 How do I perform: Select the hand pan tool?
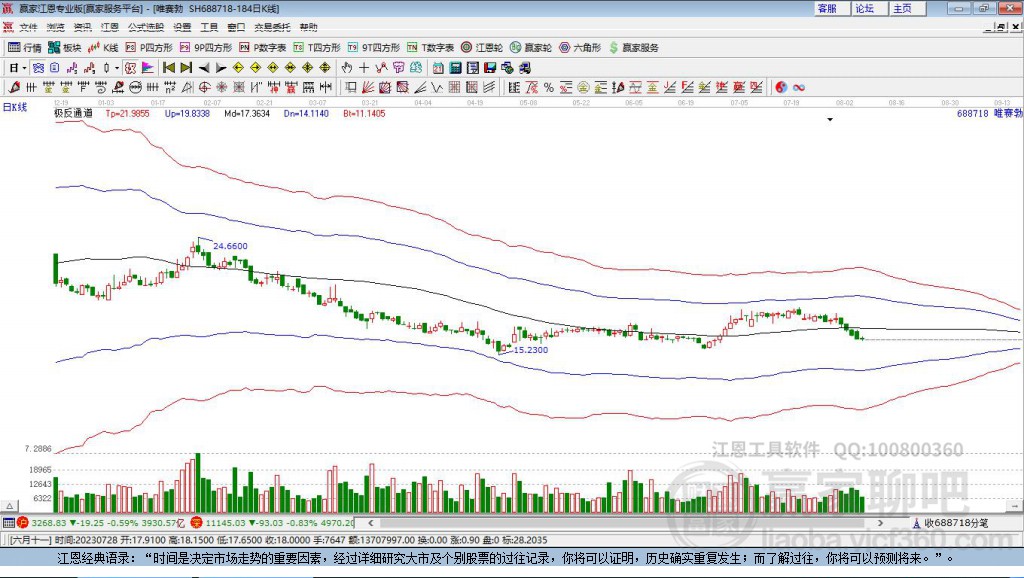(347, 68)
